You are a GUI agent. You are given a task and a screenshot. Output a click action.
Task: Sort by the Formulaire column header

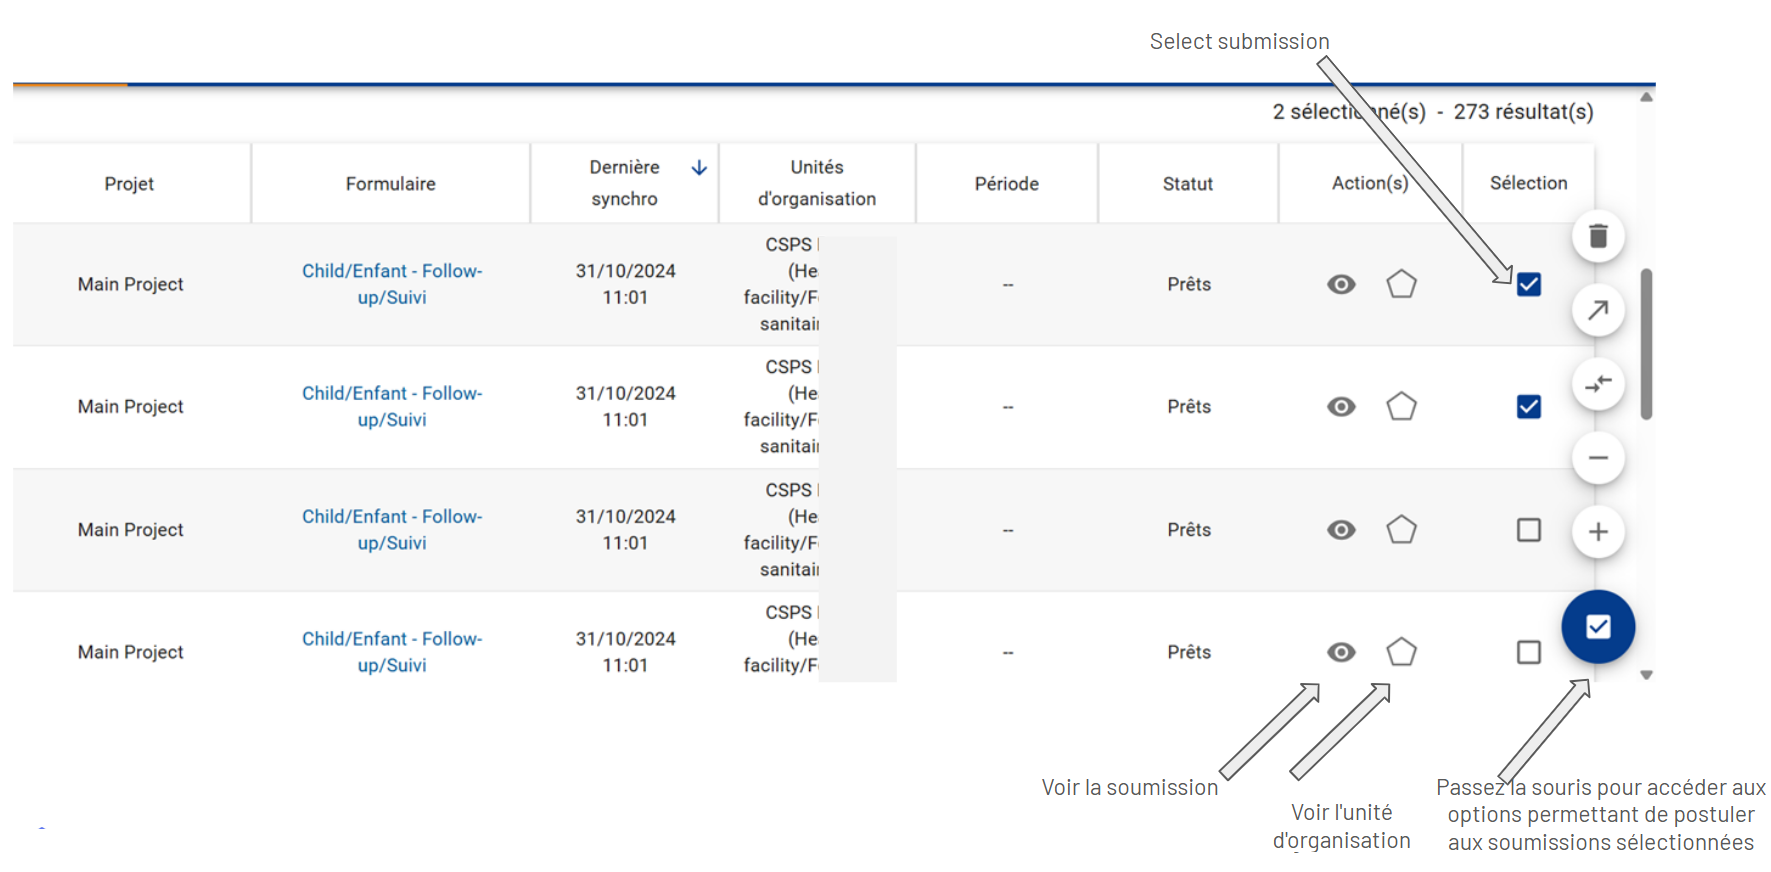(390, 184)
